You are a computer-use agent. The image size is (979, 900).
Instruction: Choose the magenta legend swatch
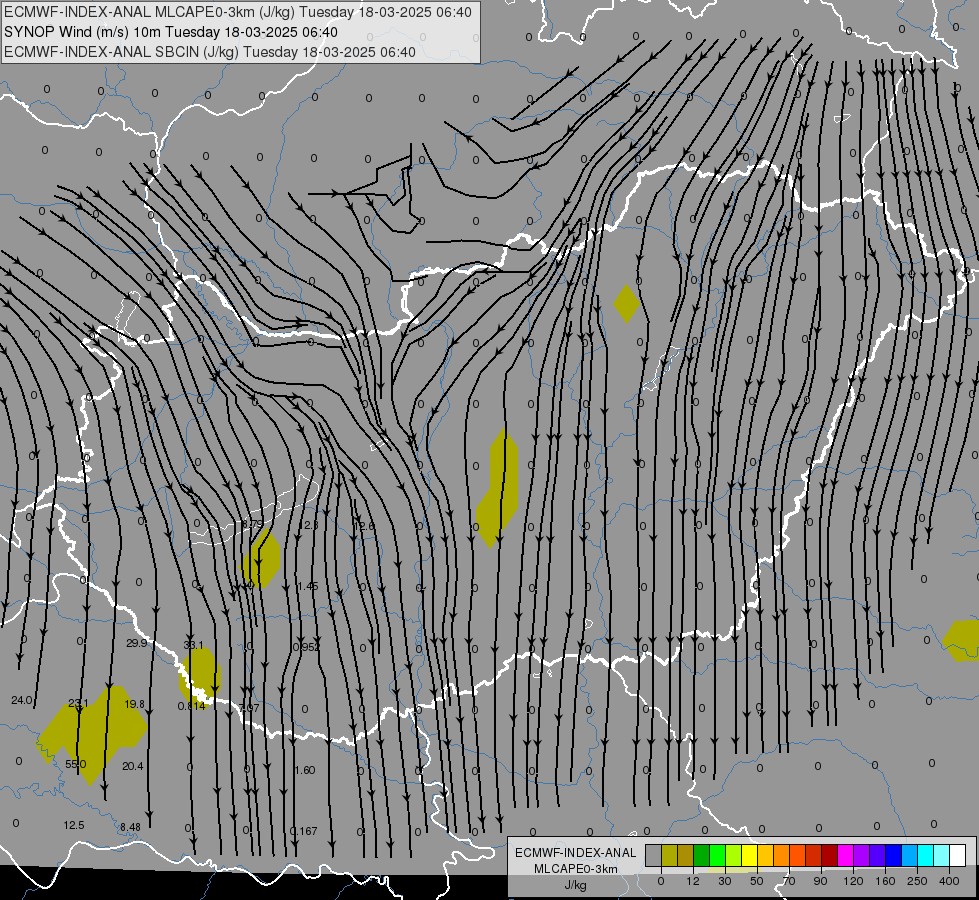click(x=846, y=855)
